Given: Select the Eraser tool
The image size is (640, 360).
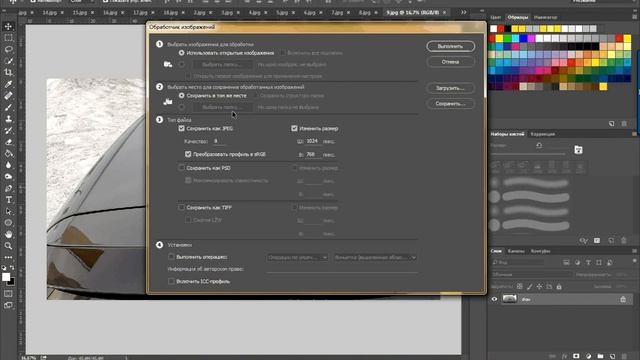Looking at the screenshot, I should click(x=9, y=142).
